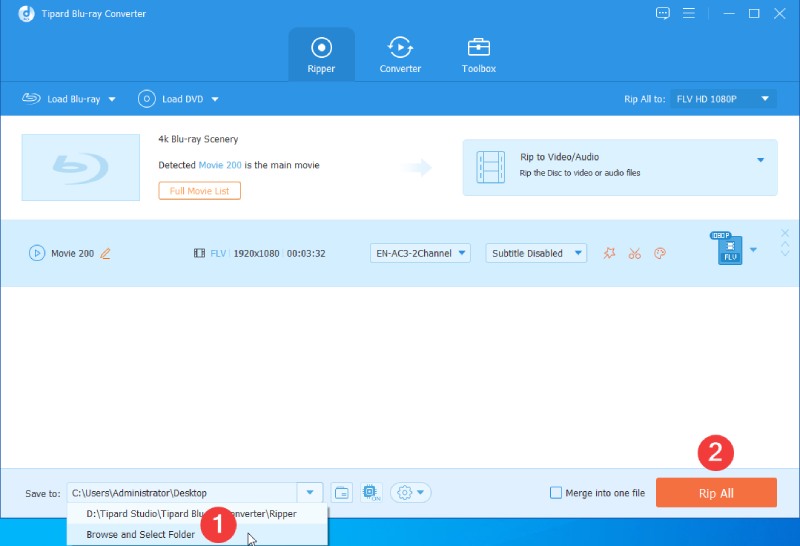Click the film strip icon in Rip to Video/Audio
The width and height of the screenshot is (800, 546).
pos(490,167)
